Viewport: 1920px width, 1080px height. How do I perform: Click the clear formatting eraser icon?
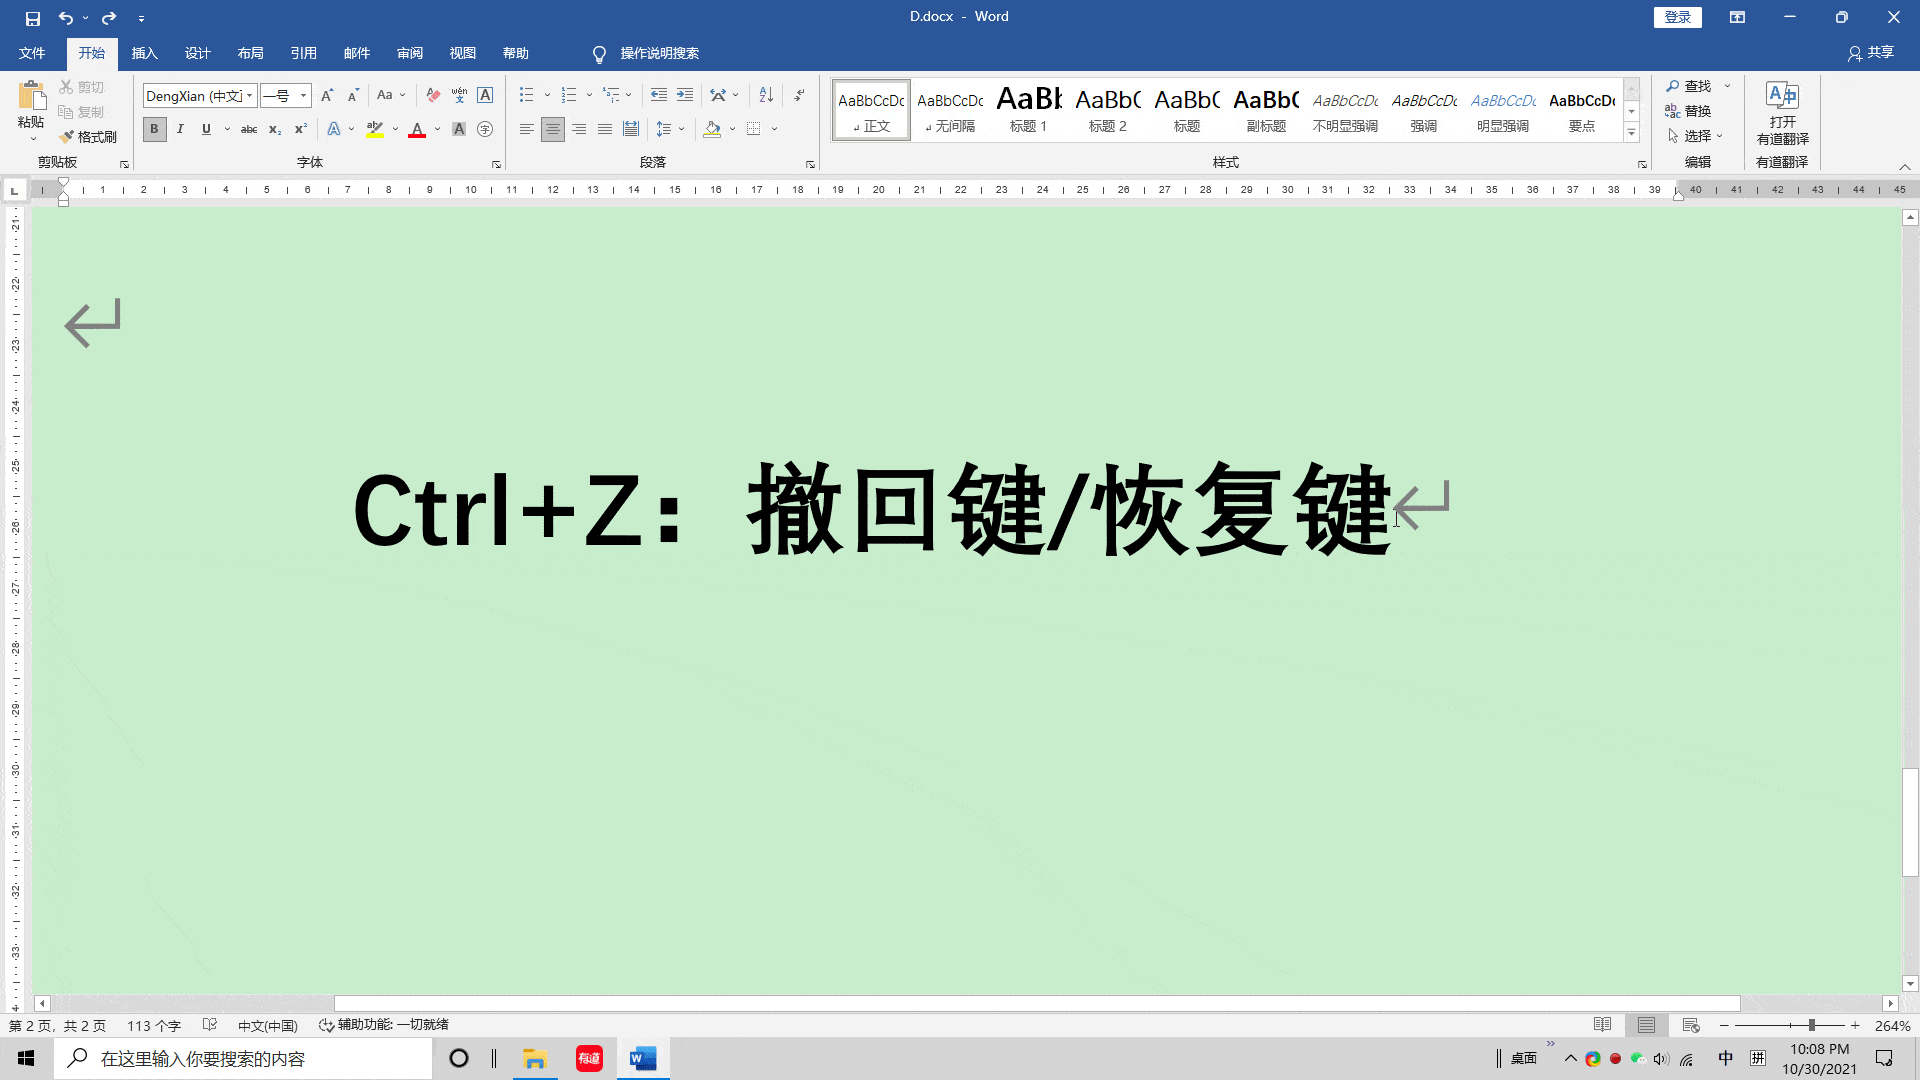(433, 95)
